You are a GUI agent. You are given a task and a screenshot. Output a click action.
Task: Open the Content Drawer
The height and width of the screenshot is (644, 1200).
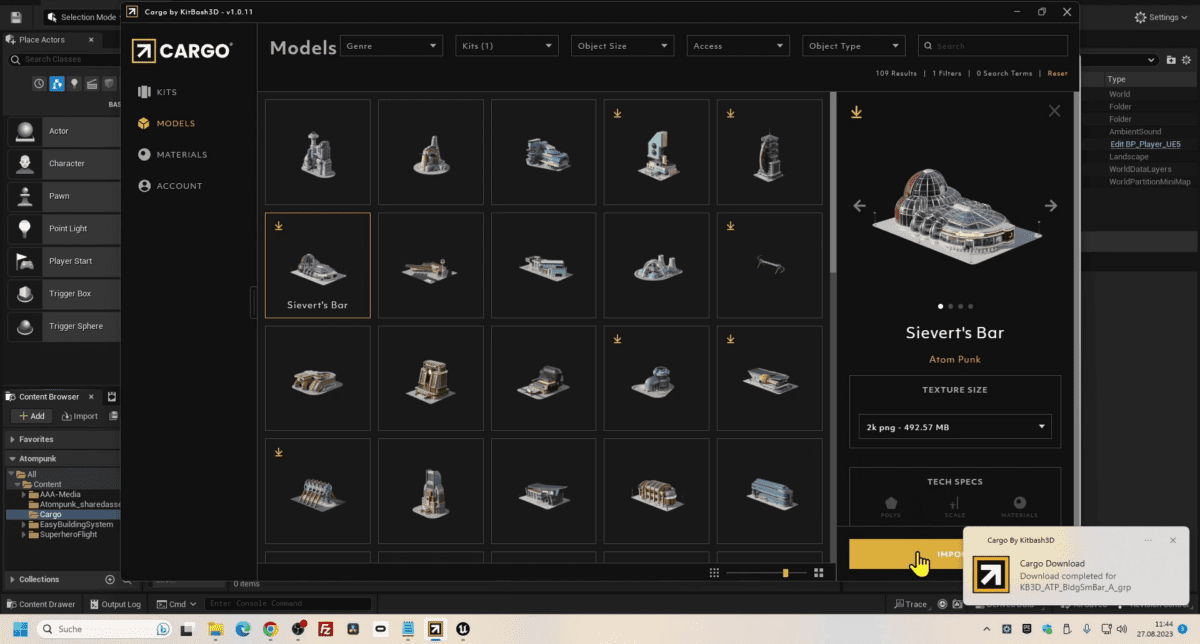pyautogui.click(x=41, y=604)
